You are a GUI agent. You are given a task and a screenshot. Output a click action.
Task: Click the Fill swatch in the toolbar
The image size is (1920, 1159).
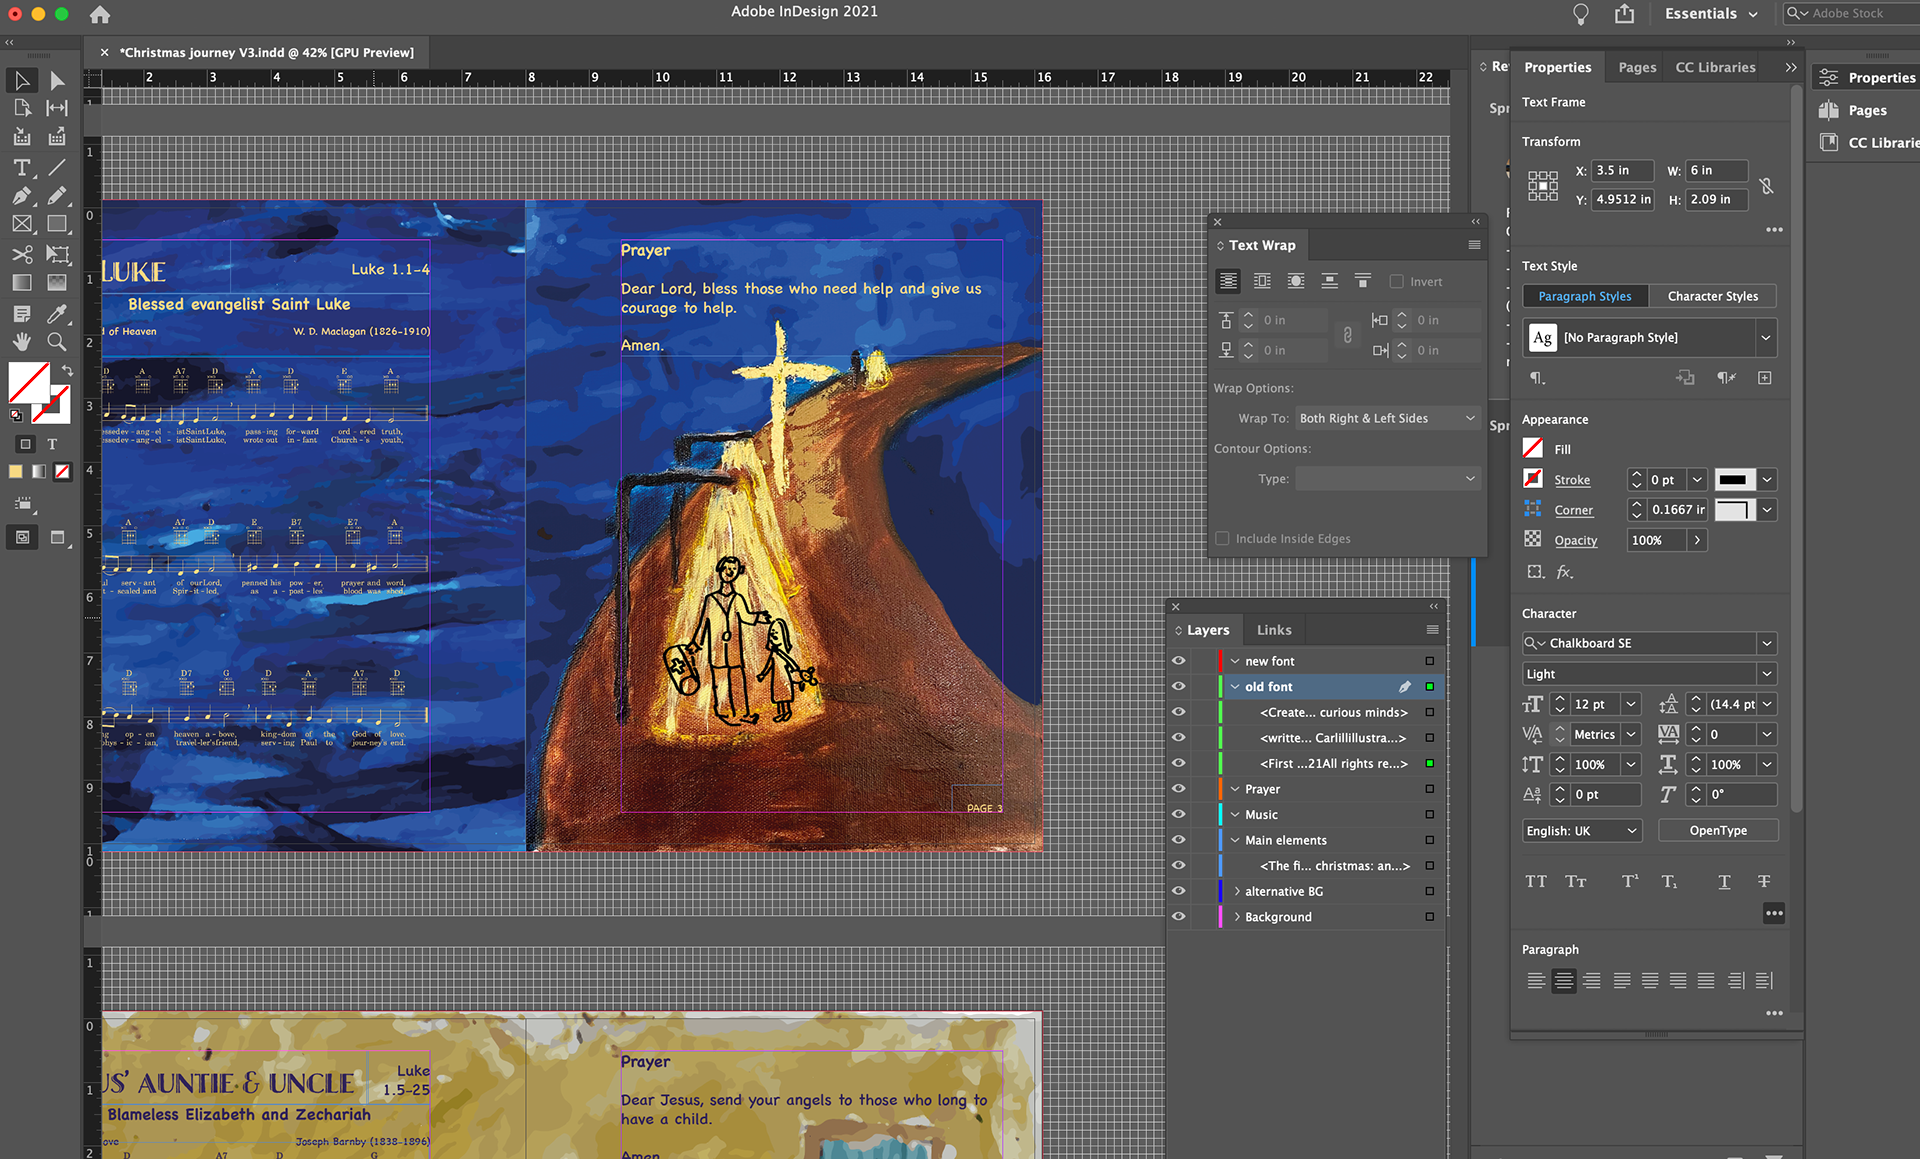[29, 382]
